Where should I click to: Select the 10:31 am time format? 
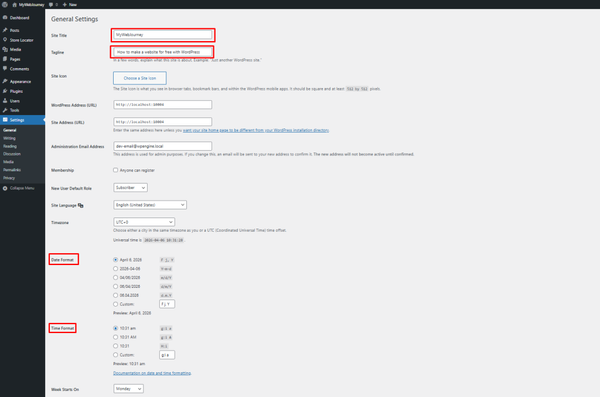(116, 328)
